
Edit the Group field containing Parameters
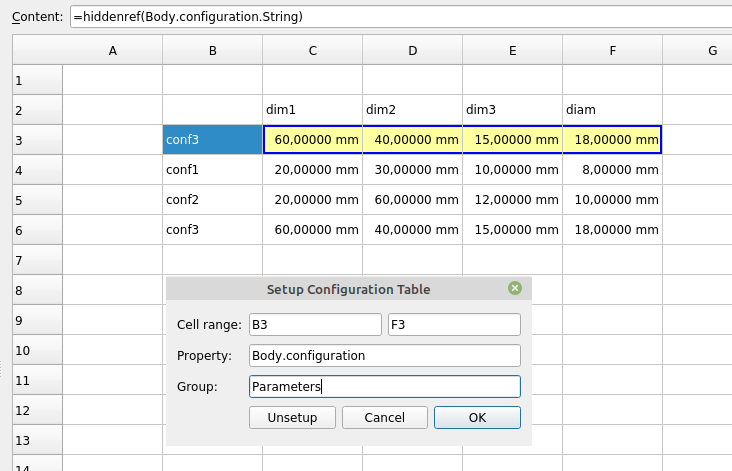pos(384,387)
